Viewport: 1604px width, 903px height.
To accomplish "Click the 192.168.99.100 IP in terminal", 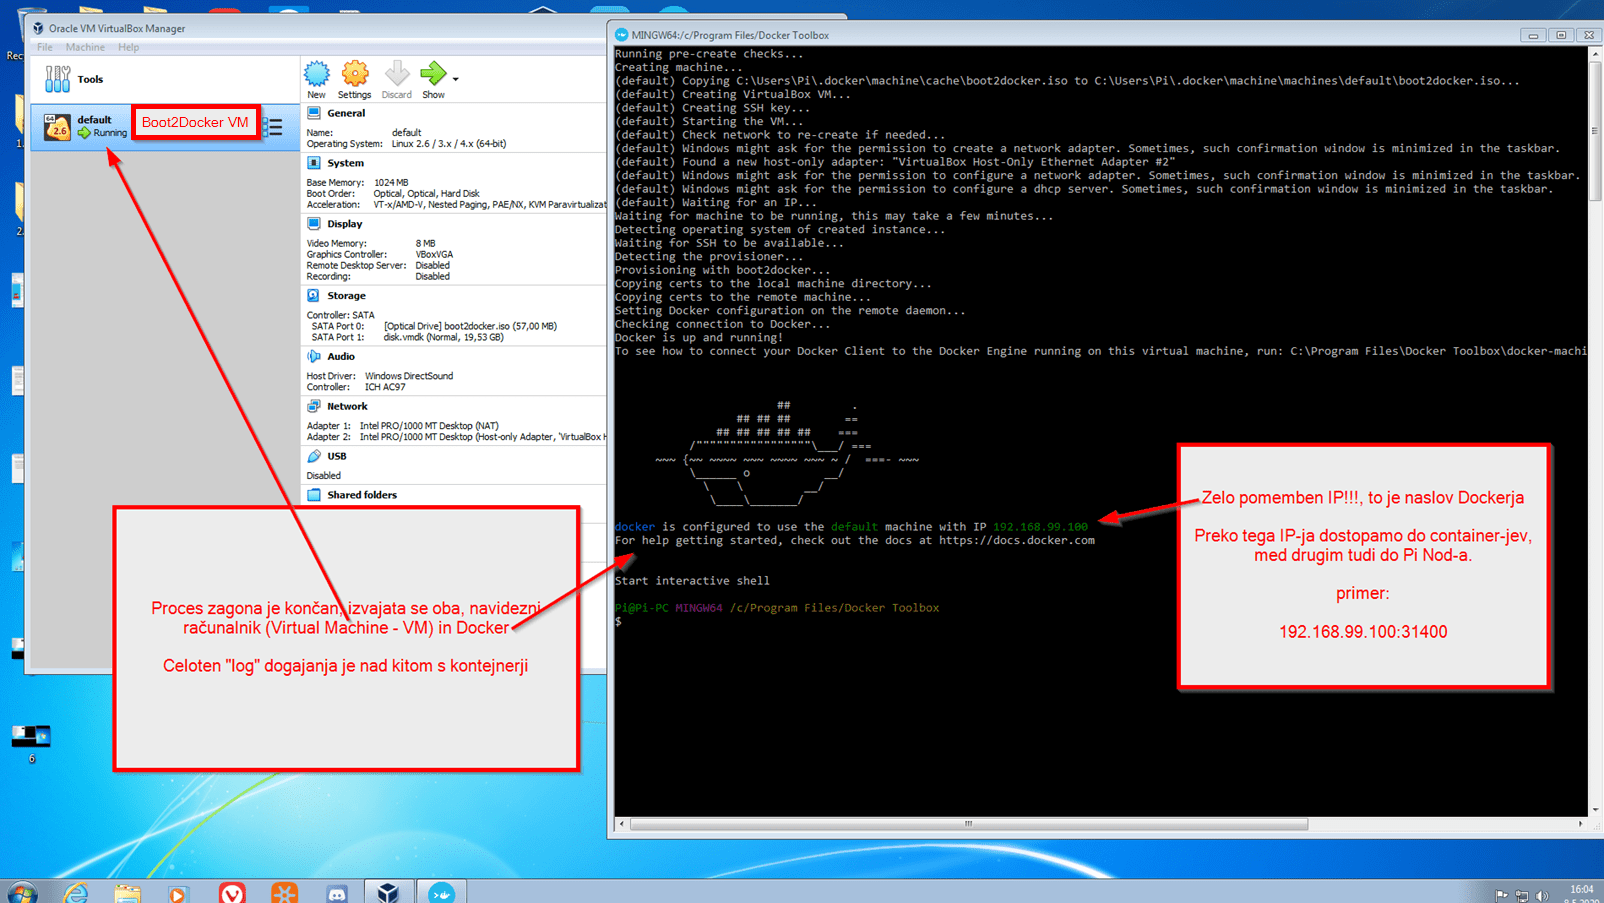I will tap(1040, 526).
